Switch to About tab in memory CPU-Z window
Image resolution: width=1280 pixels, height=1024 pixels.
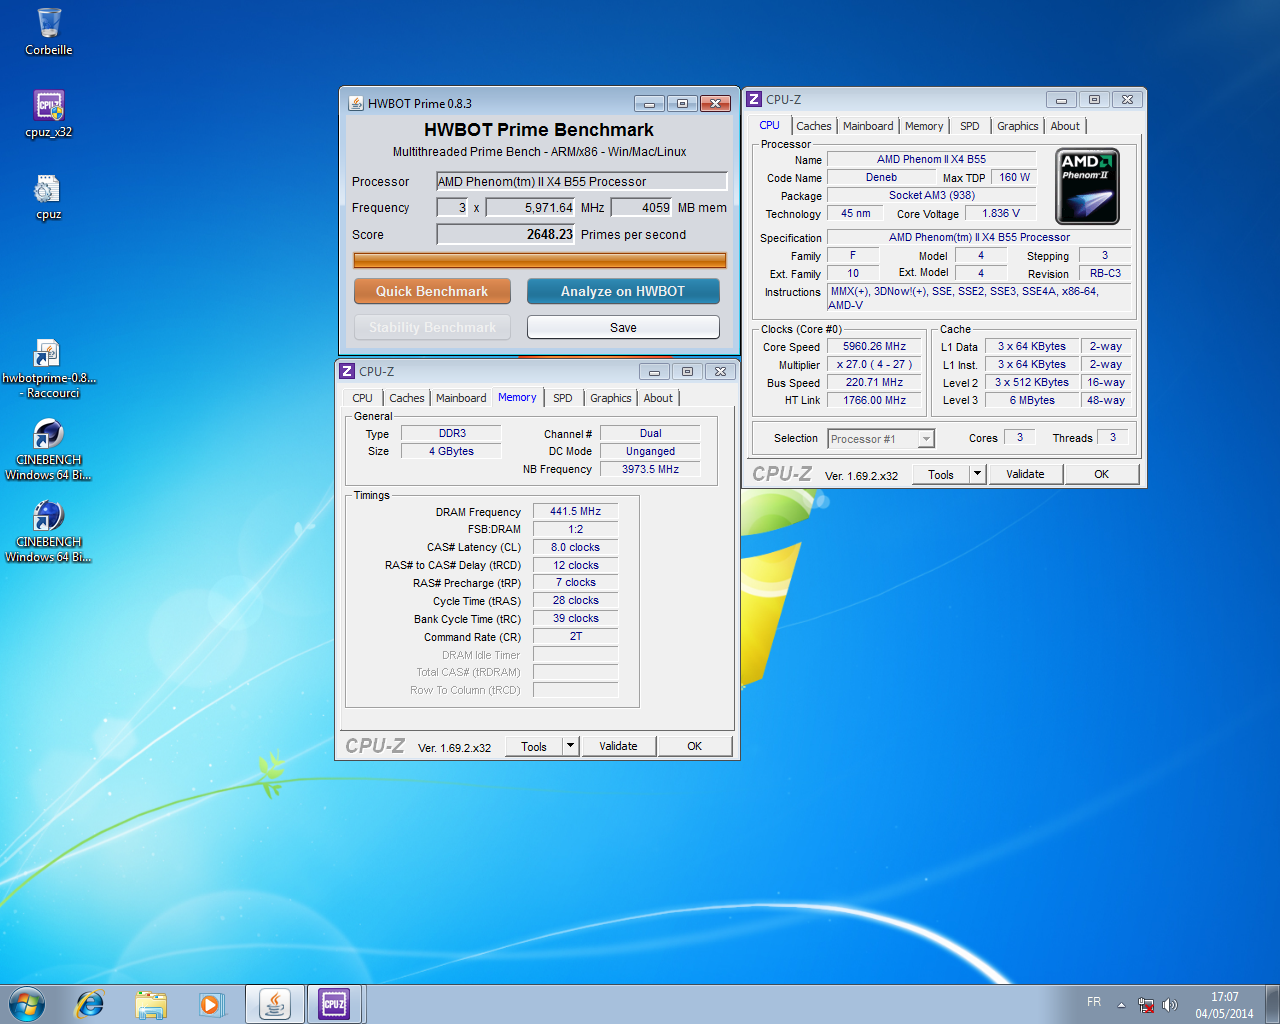pyautogui.click(x=658, y=398)
